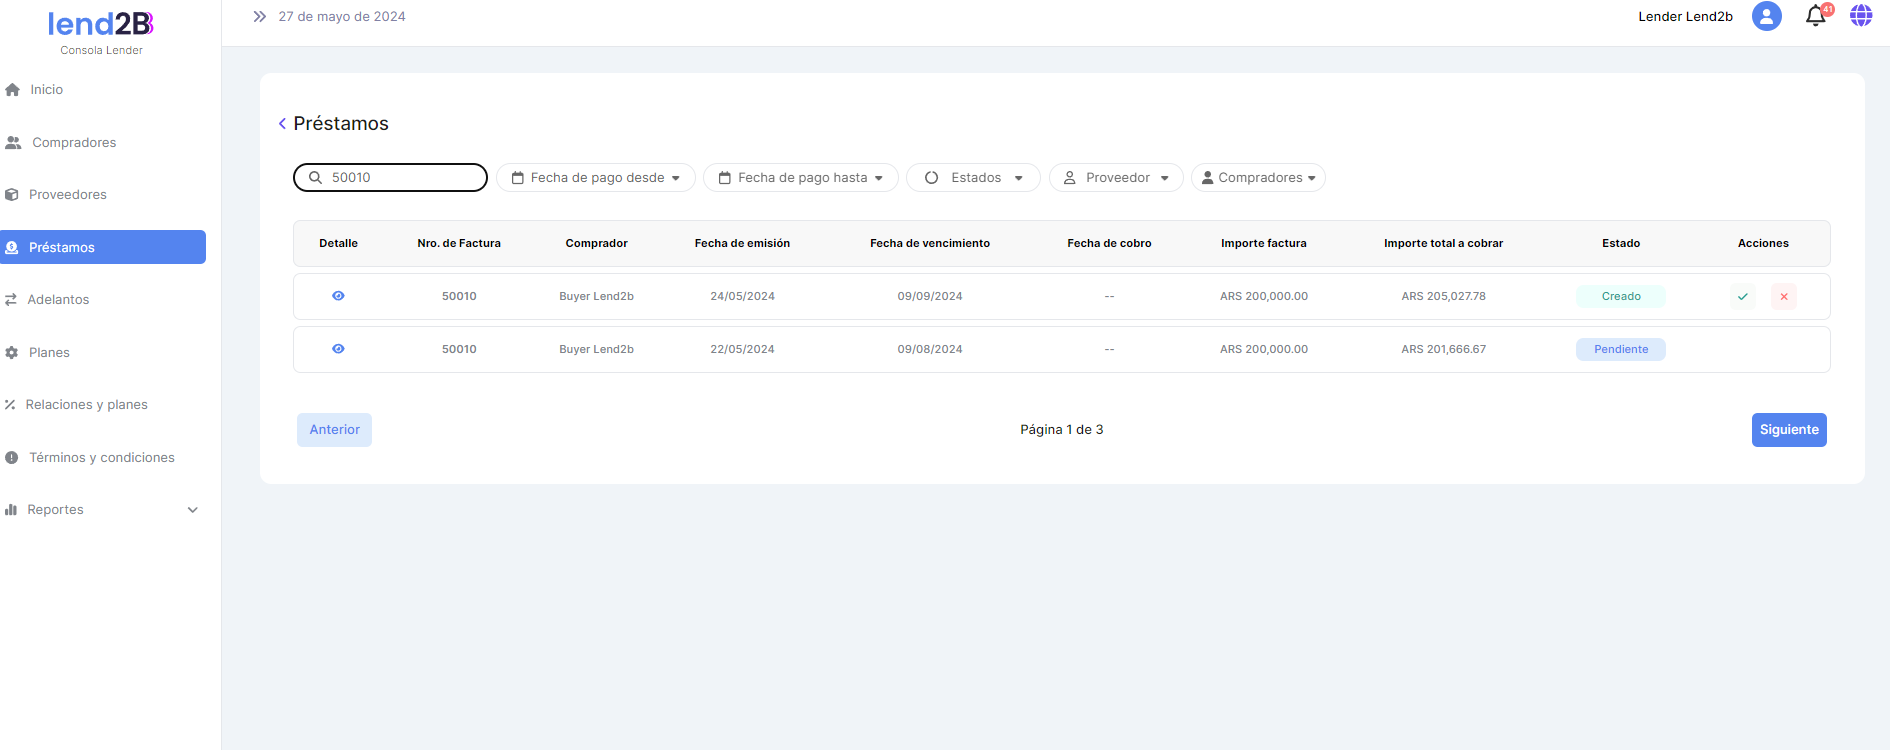Open the Proveedor filter dropdown
Viewport: 1890px width, 750px height.
point(1116,178)
